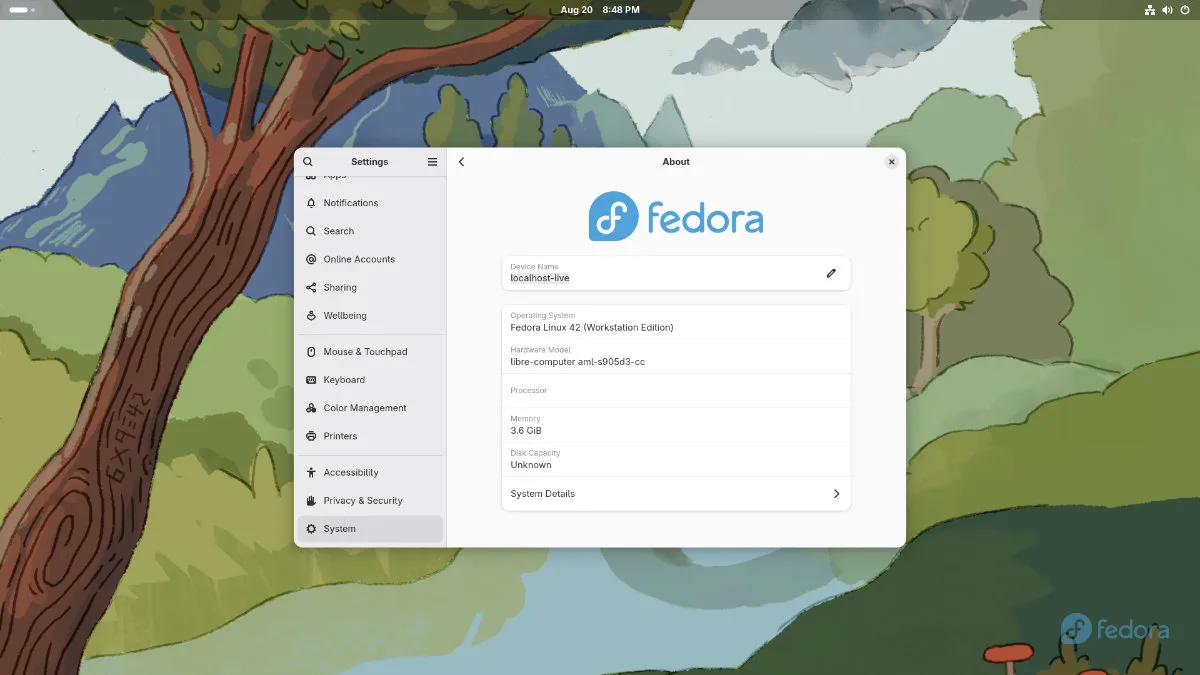This screenshot has width=1200, height=675.
Task: Click the Privacy & Security hand icon
Action: (312, 500)
